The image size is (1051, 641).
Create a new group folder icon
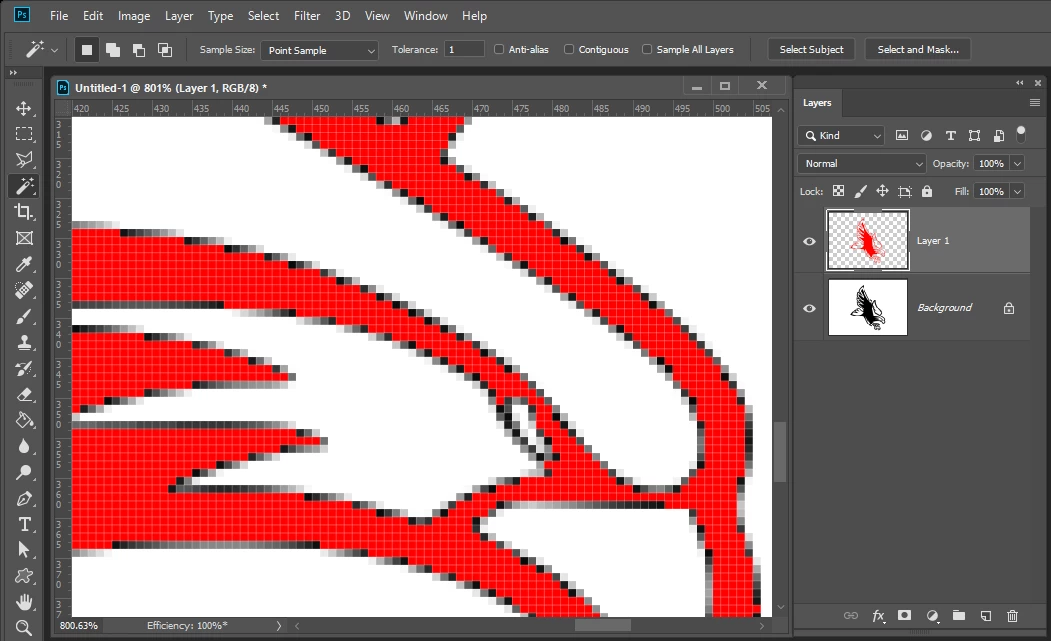coord(959,615)
